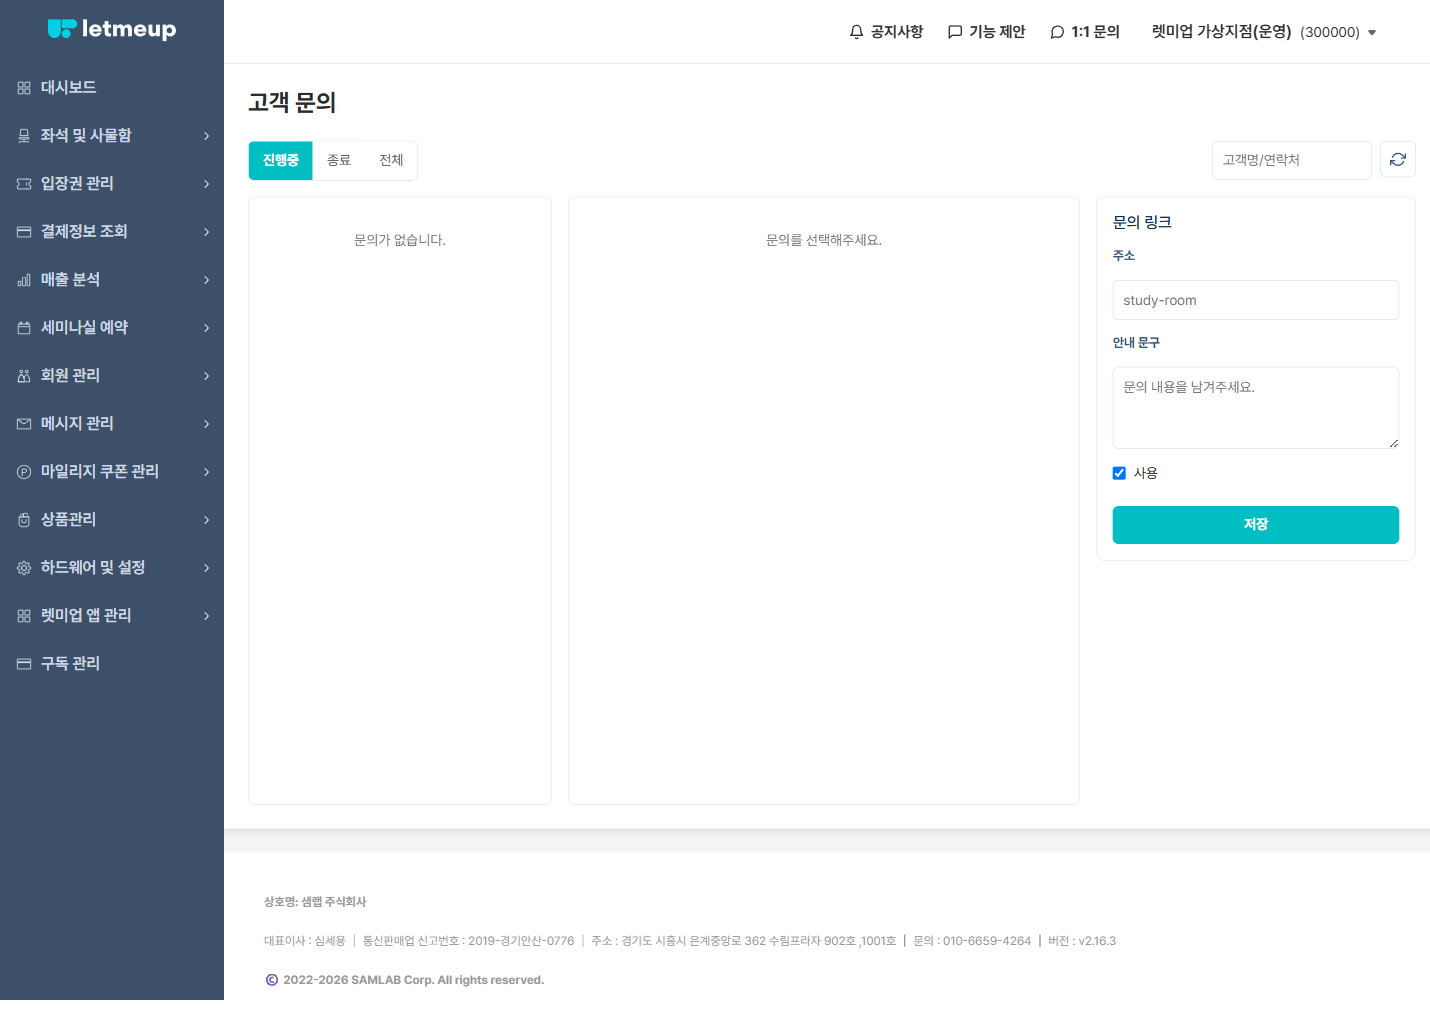Click the 구독 관리 card icon
Screen dimensions: 1430x1028
(24, 664)
